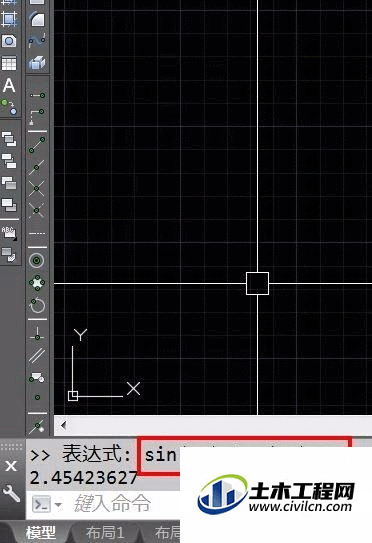Choose the Perpendicular object snap
372x543 pixels.
point(37,333)
